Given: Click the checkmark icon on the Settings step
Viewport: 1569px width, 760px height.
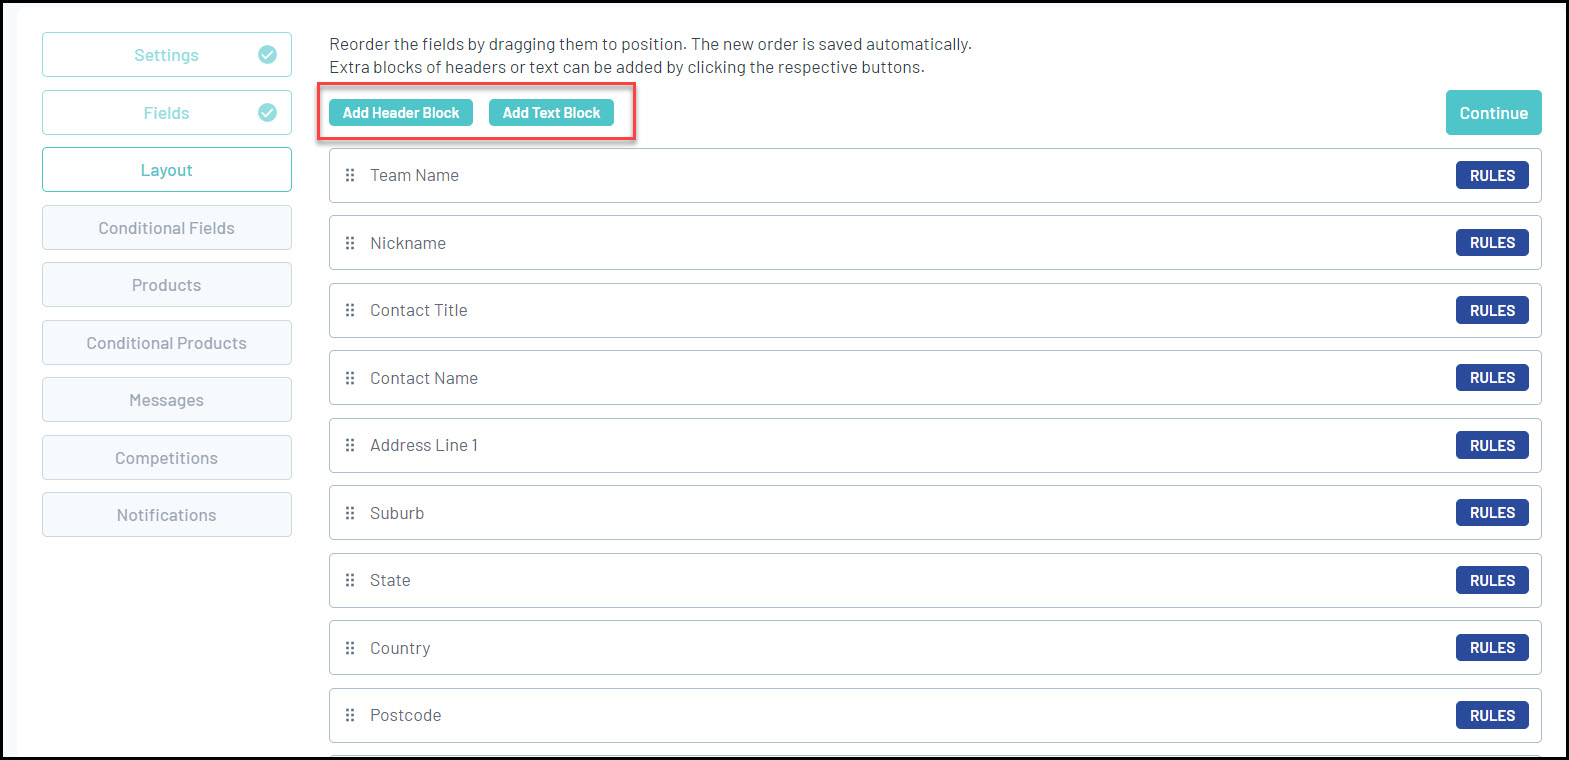Looking at the screenshot, I should pyautogui.click(x=267, y=55).
